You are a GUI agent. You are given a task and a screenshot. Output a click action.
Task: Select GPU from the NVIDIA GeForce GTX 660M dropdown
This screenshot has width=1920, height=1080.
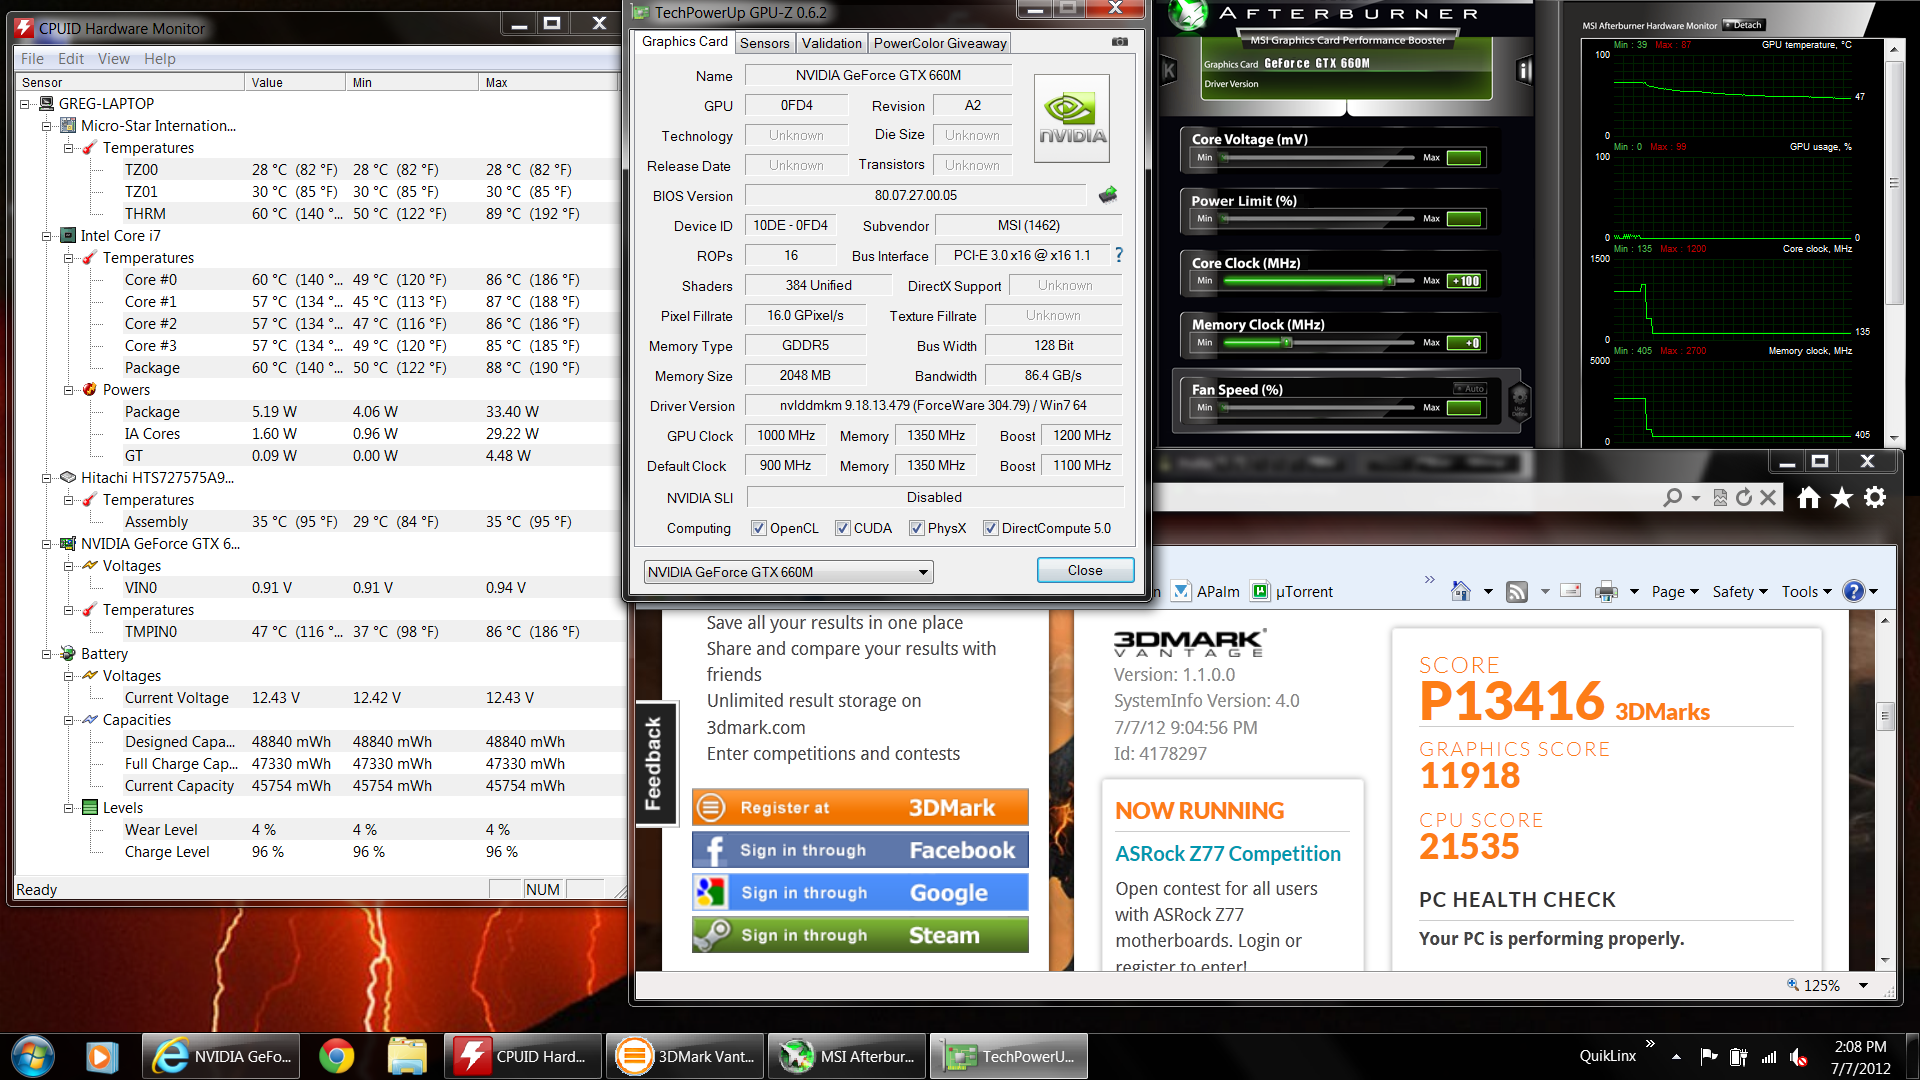point(788,572)
